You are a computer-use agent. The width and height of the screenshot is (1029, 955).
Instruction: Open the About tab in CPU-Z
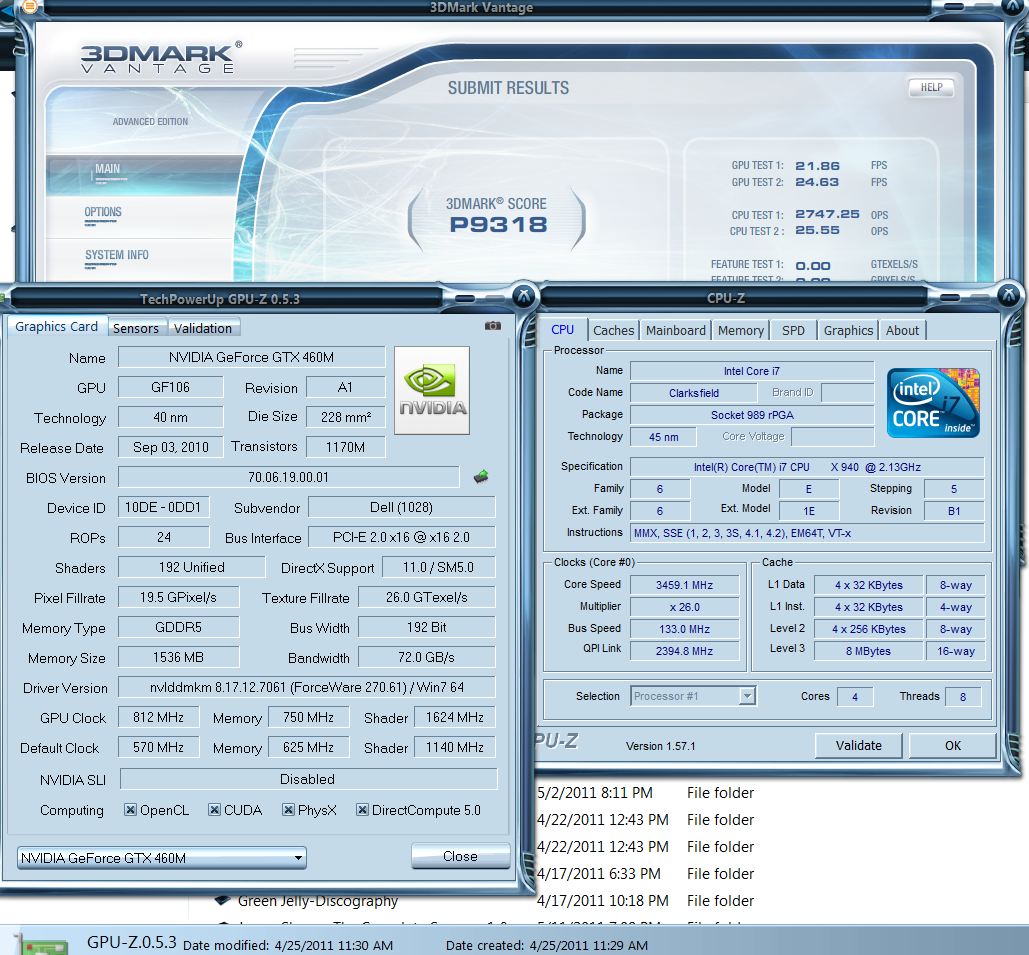(x=902, y=330)
